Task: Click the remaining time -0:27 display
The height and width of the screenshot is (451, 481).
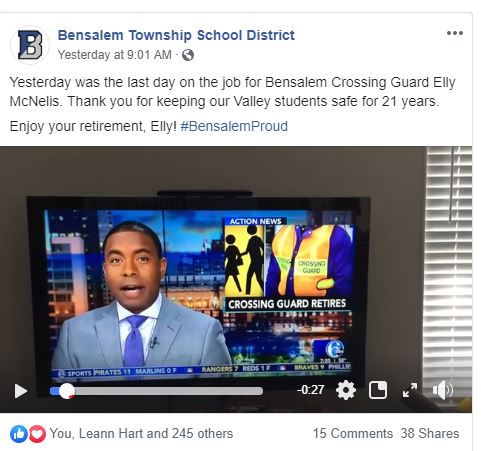Action: [310, 390]
